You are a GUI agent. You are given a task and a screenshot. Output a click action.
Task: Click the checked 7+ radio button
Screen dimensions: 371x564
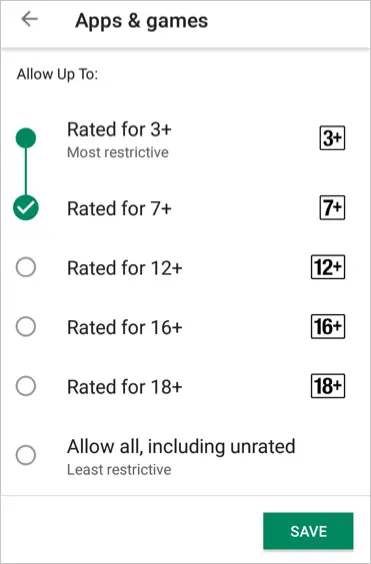point(26,208)
